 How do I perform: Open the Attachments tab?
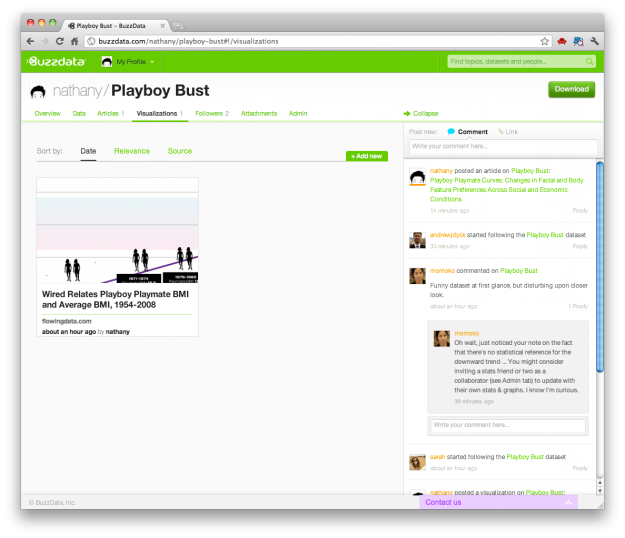259,114
